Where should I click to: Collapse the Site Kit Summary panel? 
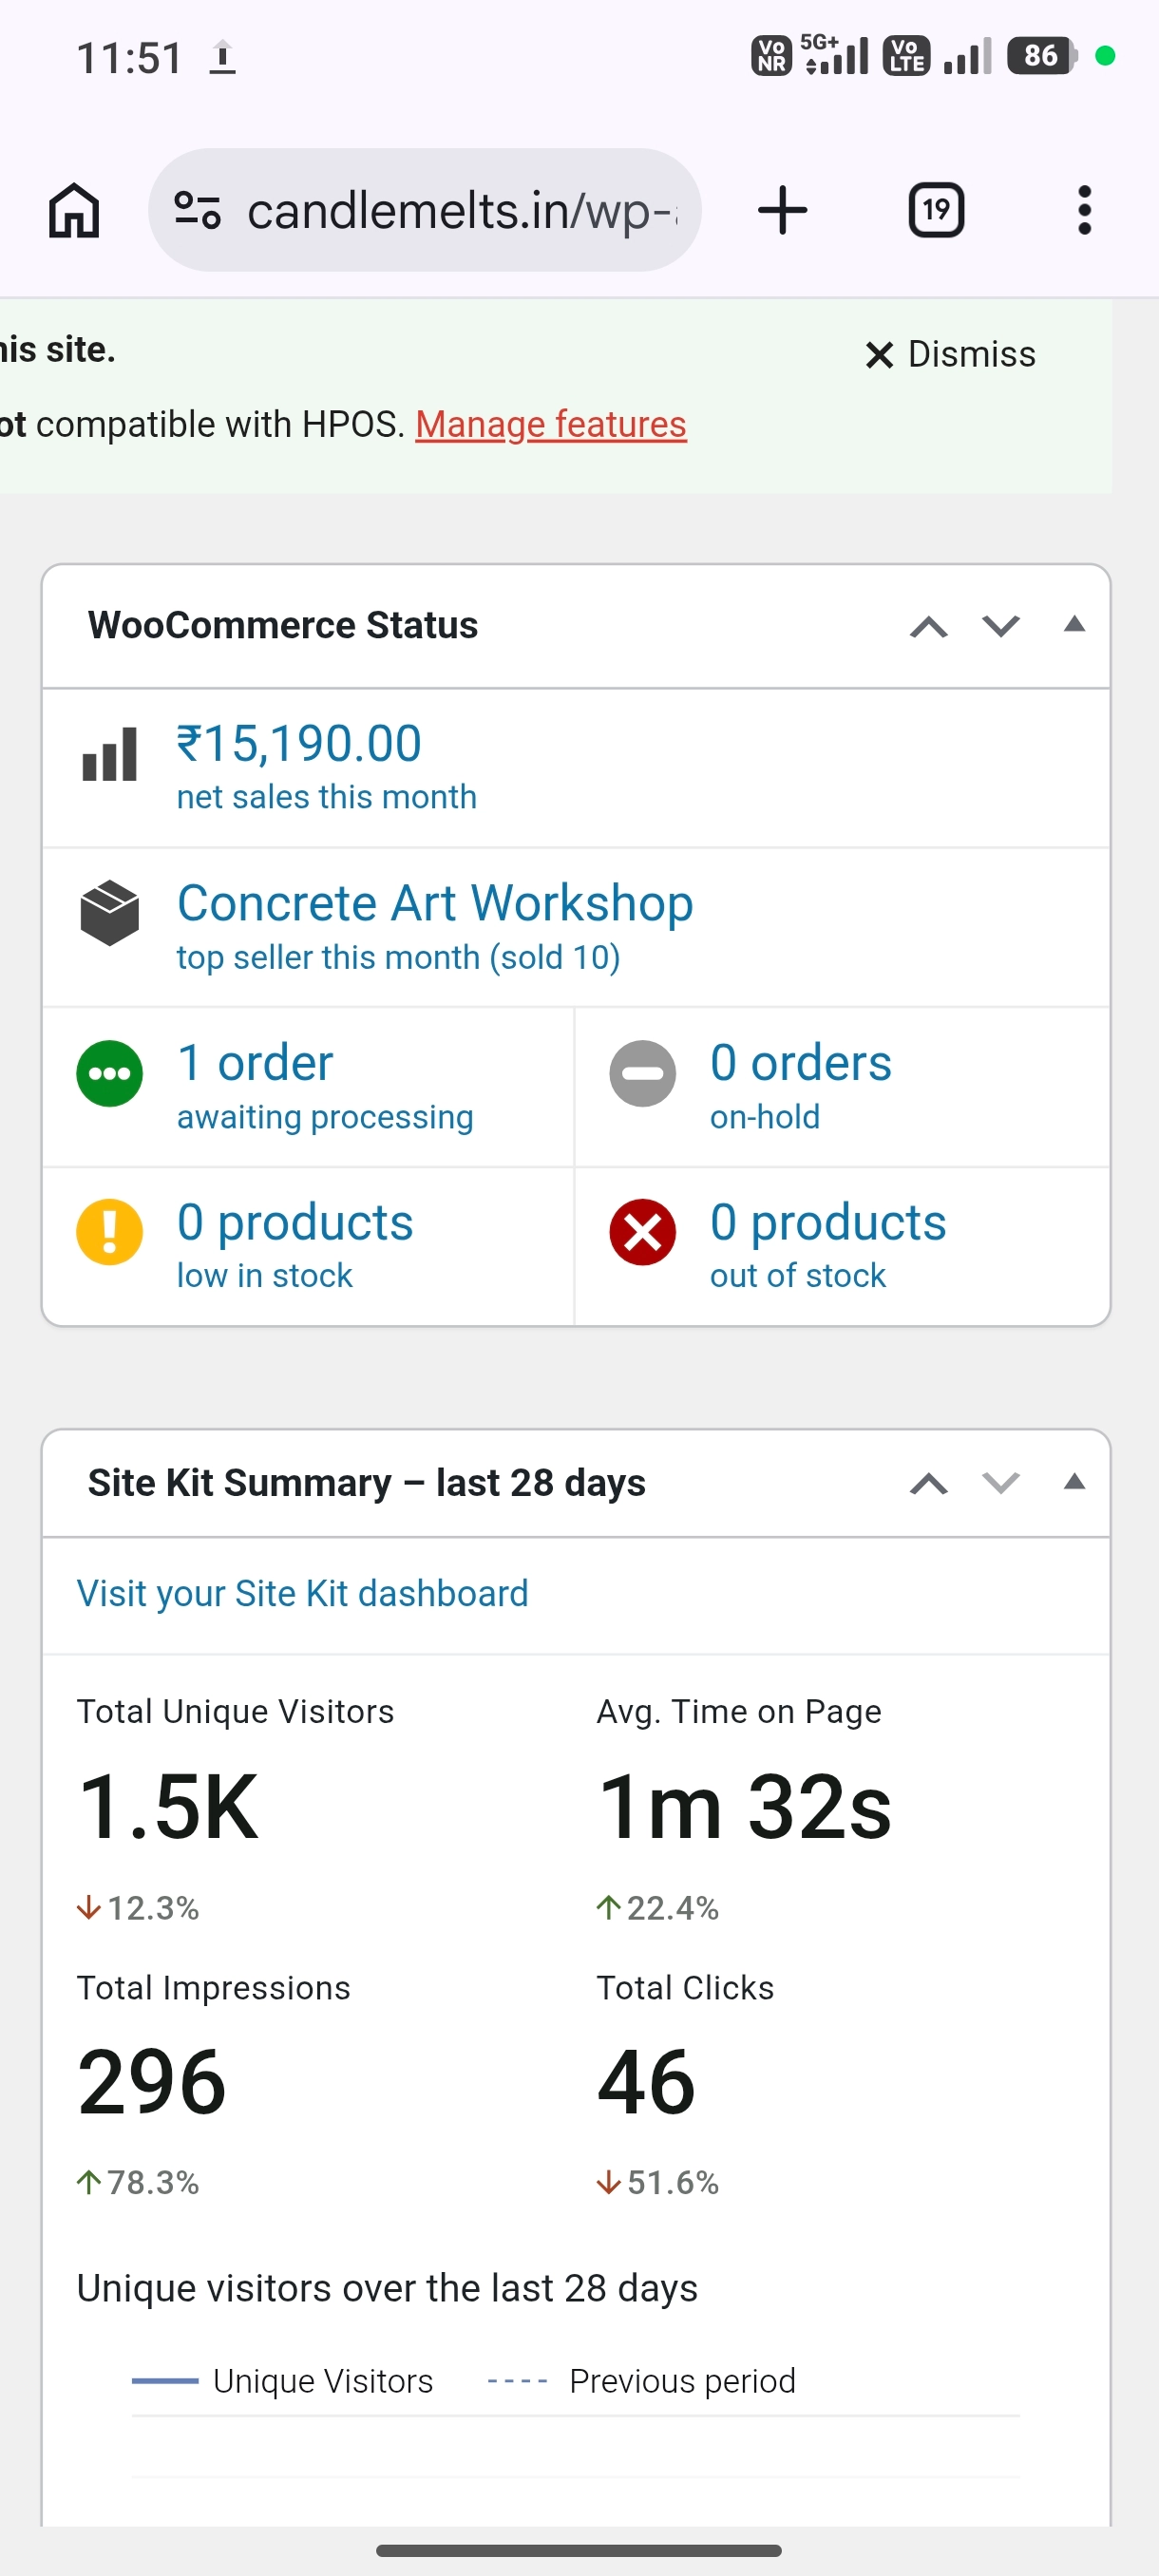pyautogui.click(x=1074, y=1482)
